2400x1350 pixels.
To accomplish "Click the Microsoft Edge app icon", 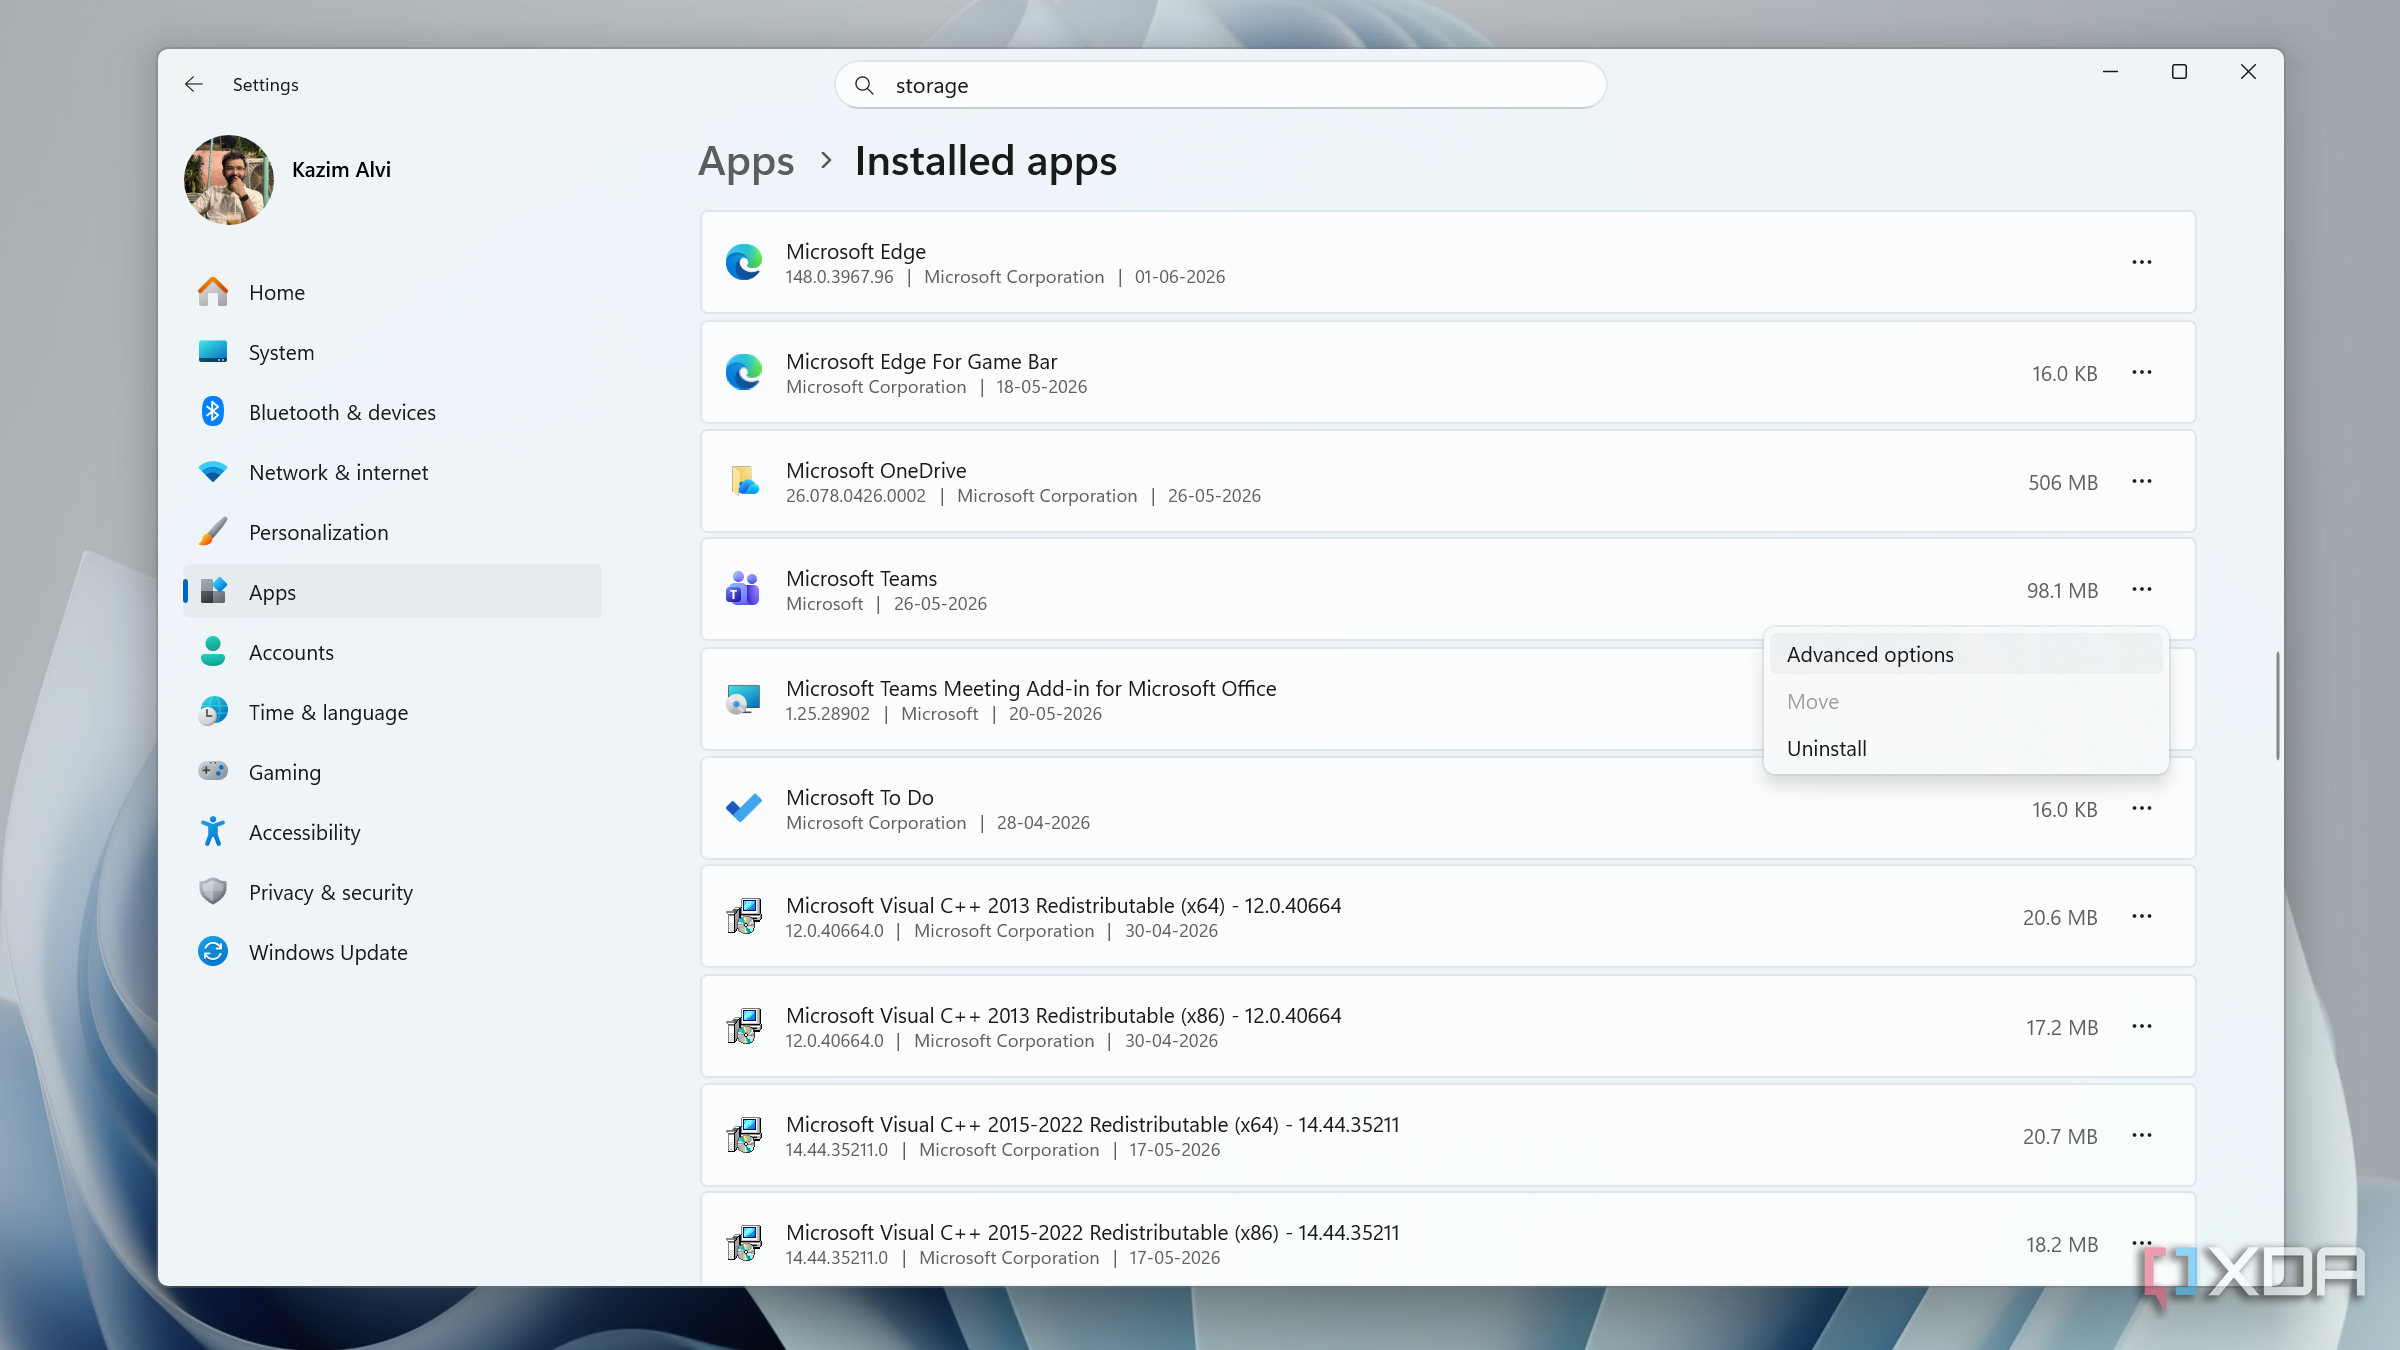I will point(744,263).
